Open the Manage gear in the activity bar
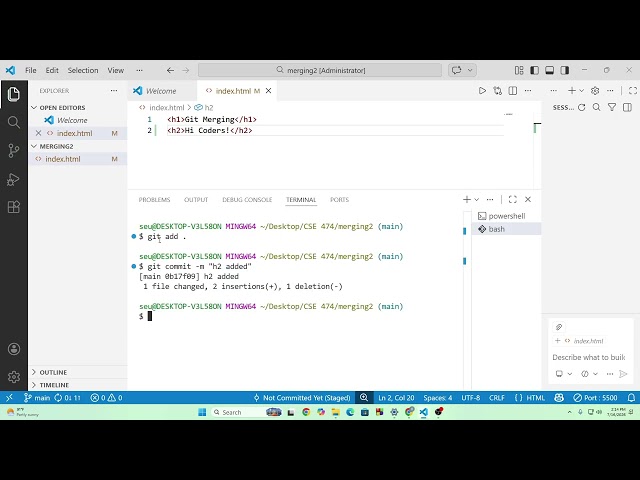Viewport: 640px width, 480px height. pos(13,376)
